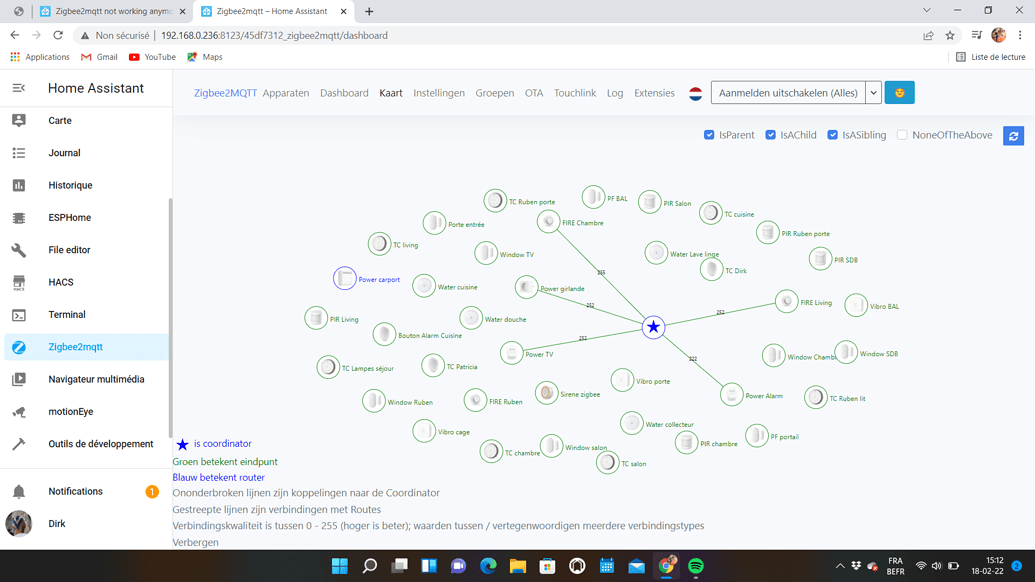
Task: Click the Sirene zigbee device node
Action: [x=547, y=393]
